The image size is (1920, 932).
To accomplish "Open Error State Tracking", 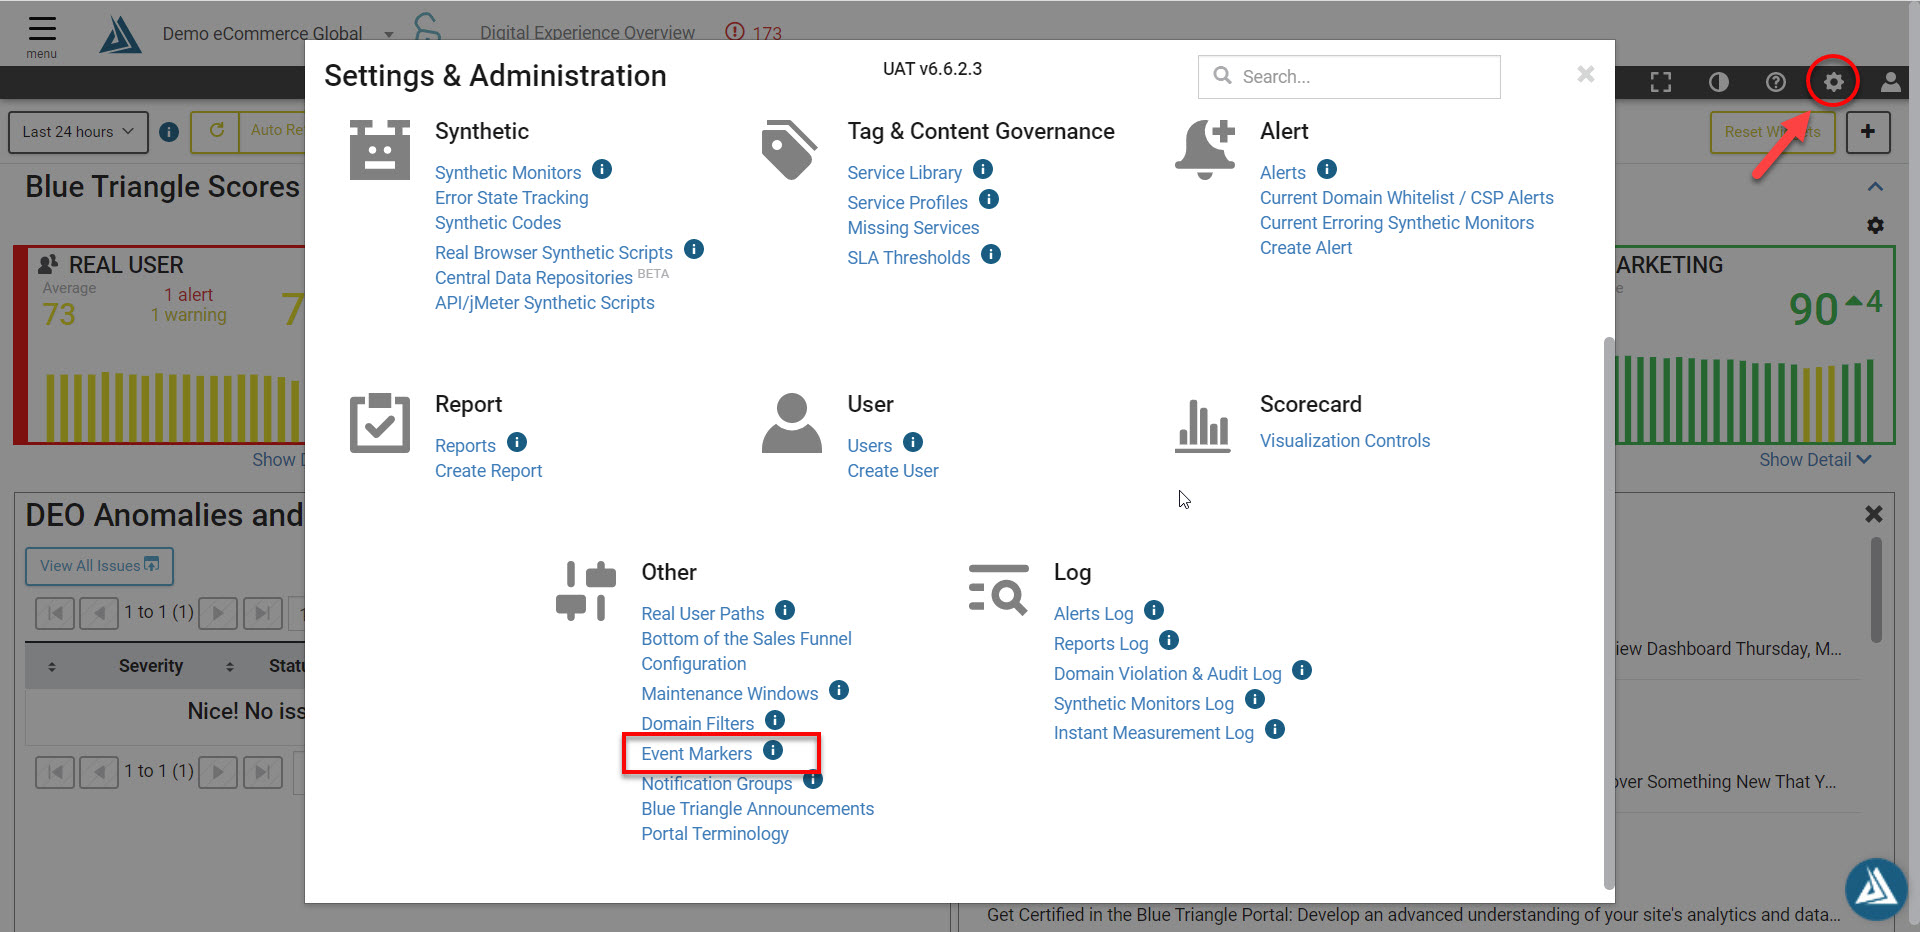I will point(512,198).
